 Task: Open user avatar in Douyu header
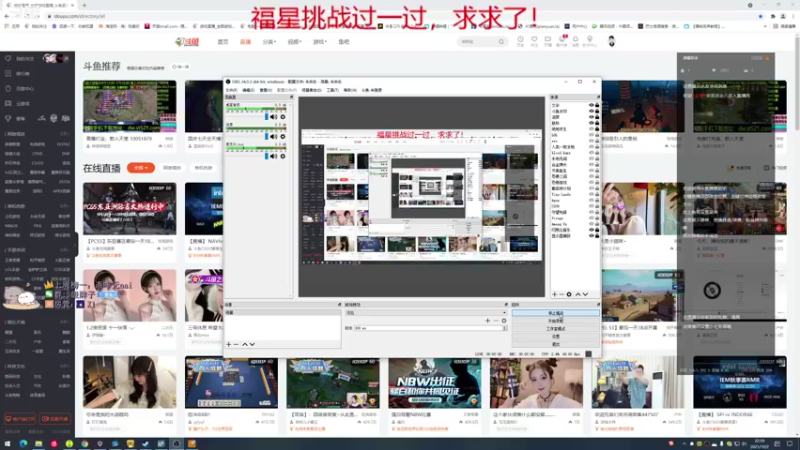611,41
